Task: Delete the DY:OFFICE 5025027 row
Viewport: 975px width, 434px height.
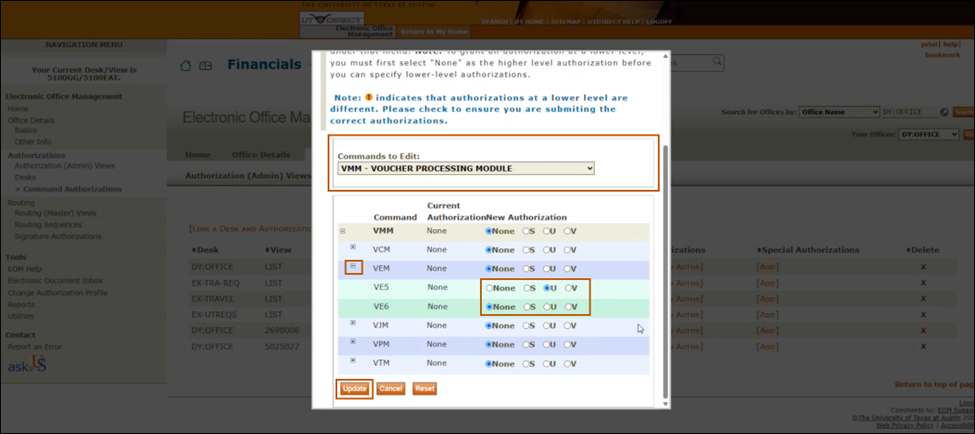Action: tap(923, 346)
